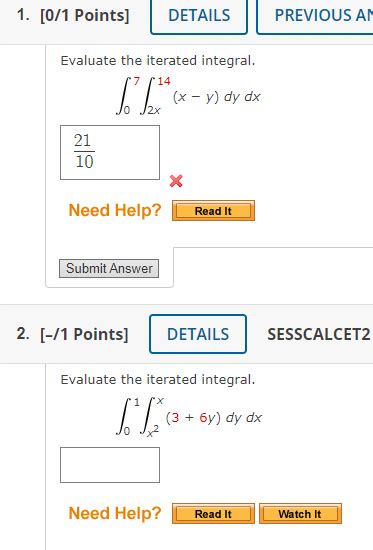Click the denominator 10 in the answer
Image resolution: width=373 pixels, height=550 pixels.
84,162
